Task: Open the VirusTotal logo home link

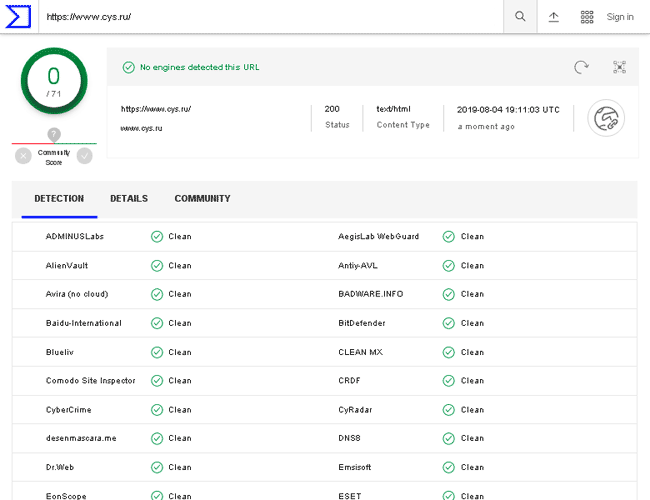Action: click(x=18, y=17)
